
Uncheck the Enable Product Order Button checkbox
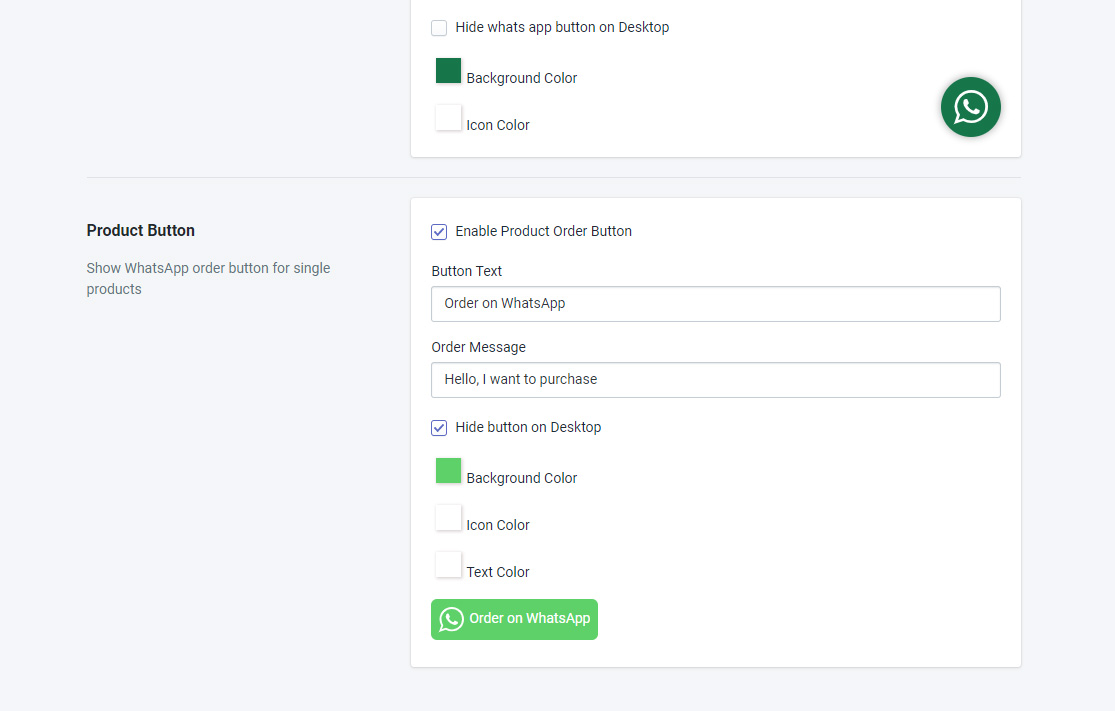point(439,232)
